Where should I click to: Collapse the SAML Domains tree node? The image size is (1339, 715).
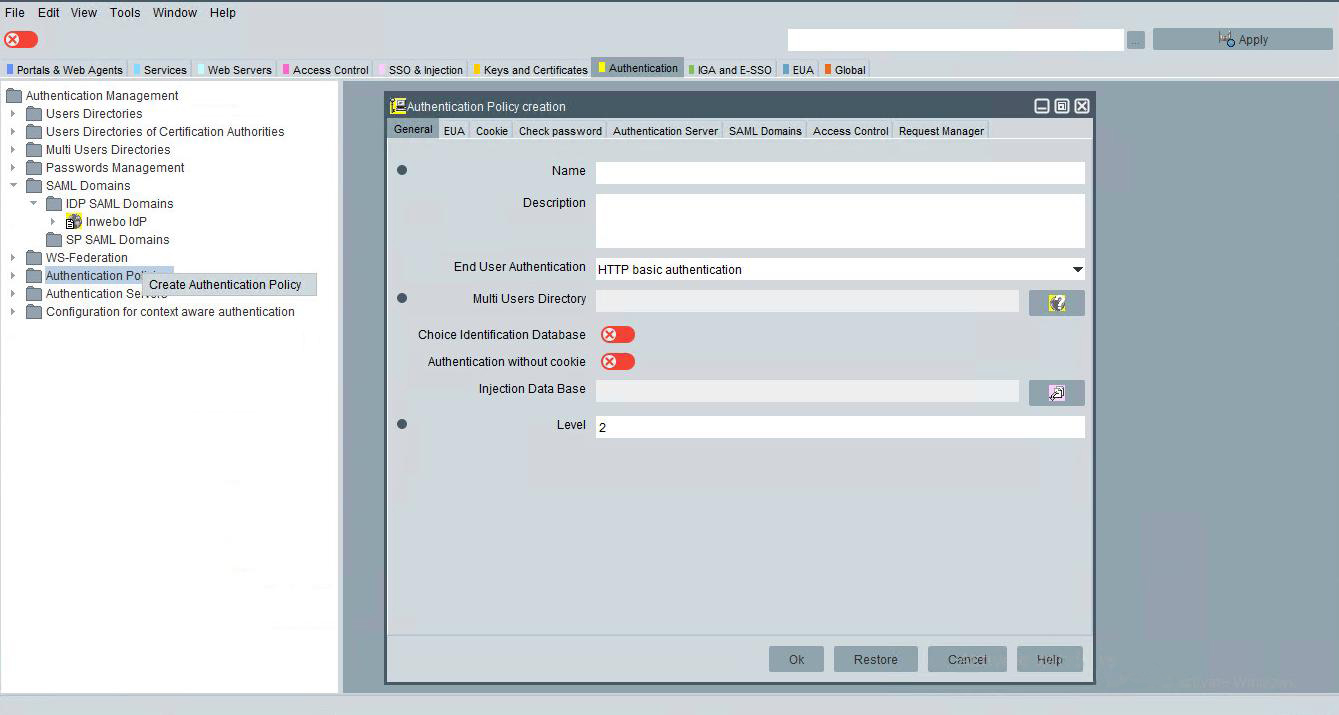click(x=14, y=186)
